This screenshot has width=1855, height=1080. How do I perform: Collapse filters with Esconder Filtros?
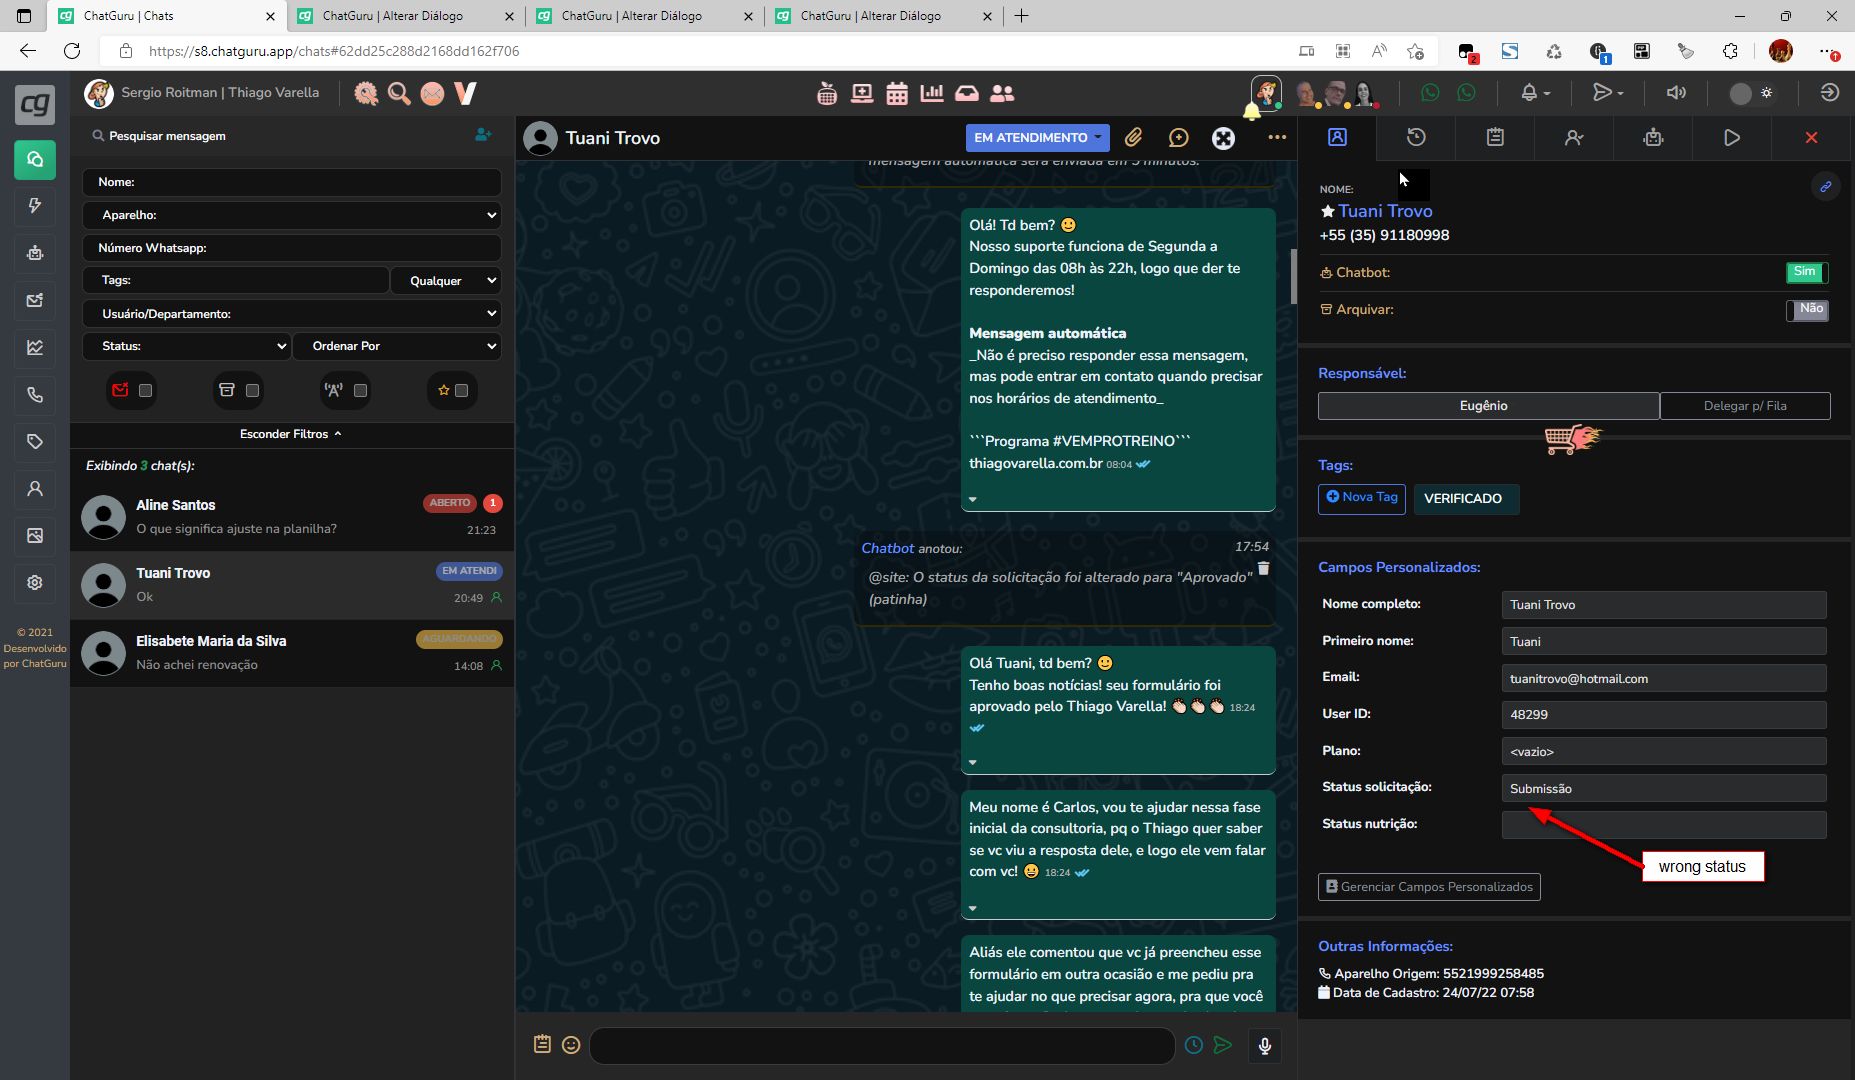click(x=291, y=434)
